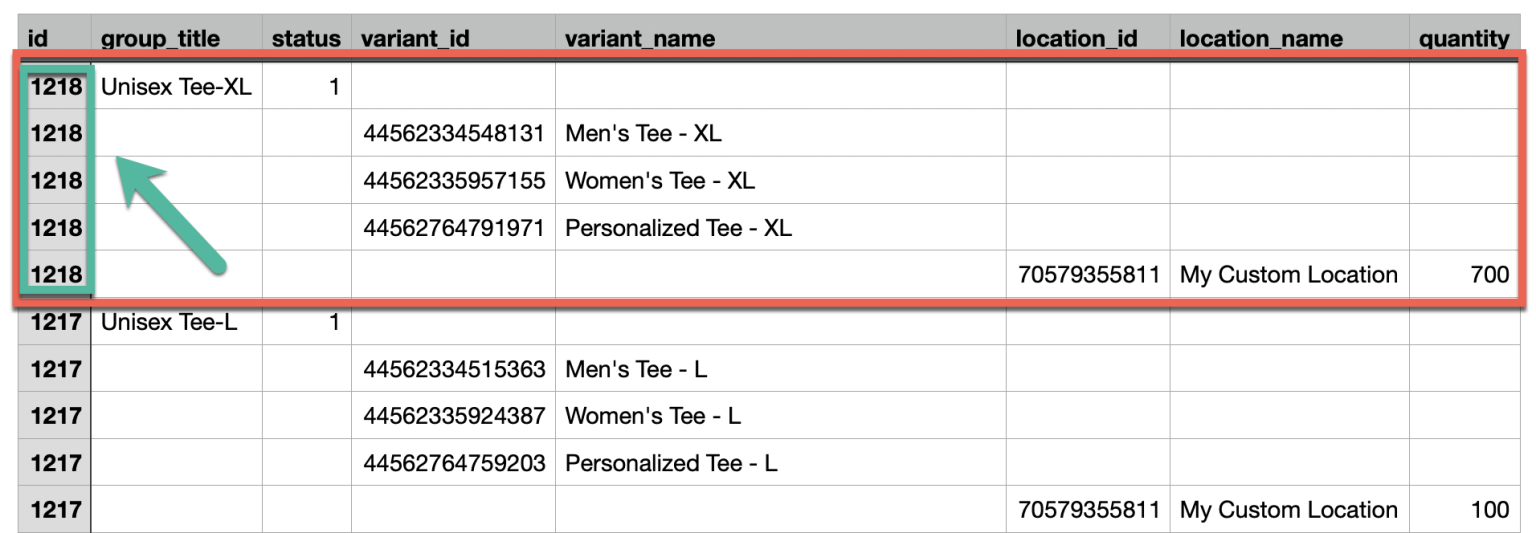Click variant ID 44562334548131
The width and height of the screenshot is (1536, 533).
coord(454,133)
